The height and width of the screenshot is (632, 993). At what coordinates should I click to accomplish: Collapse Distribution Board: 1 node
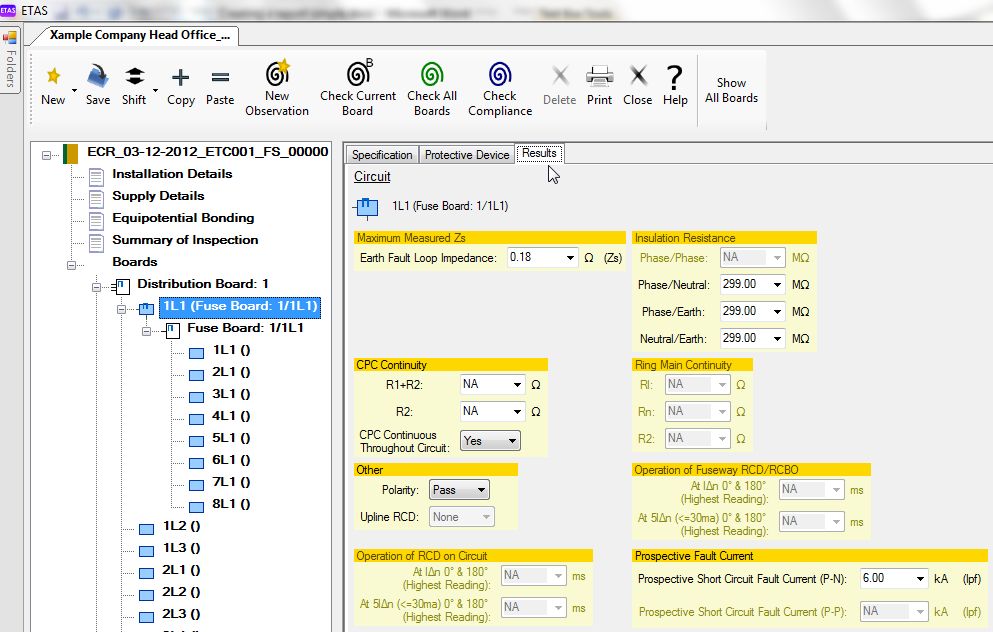(x=96, y=287)
